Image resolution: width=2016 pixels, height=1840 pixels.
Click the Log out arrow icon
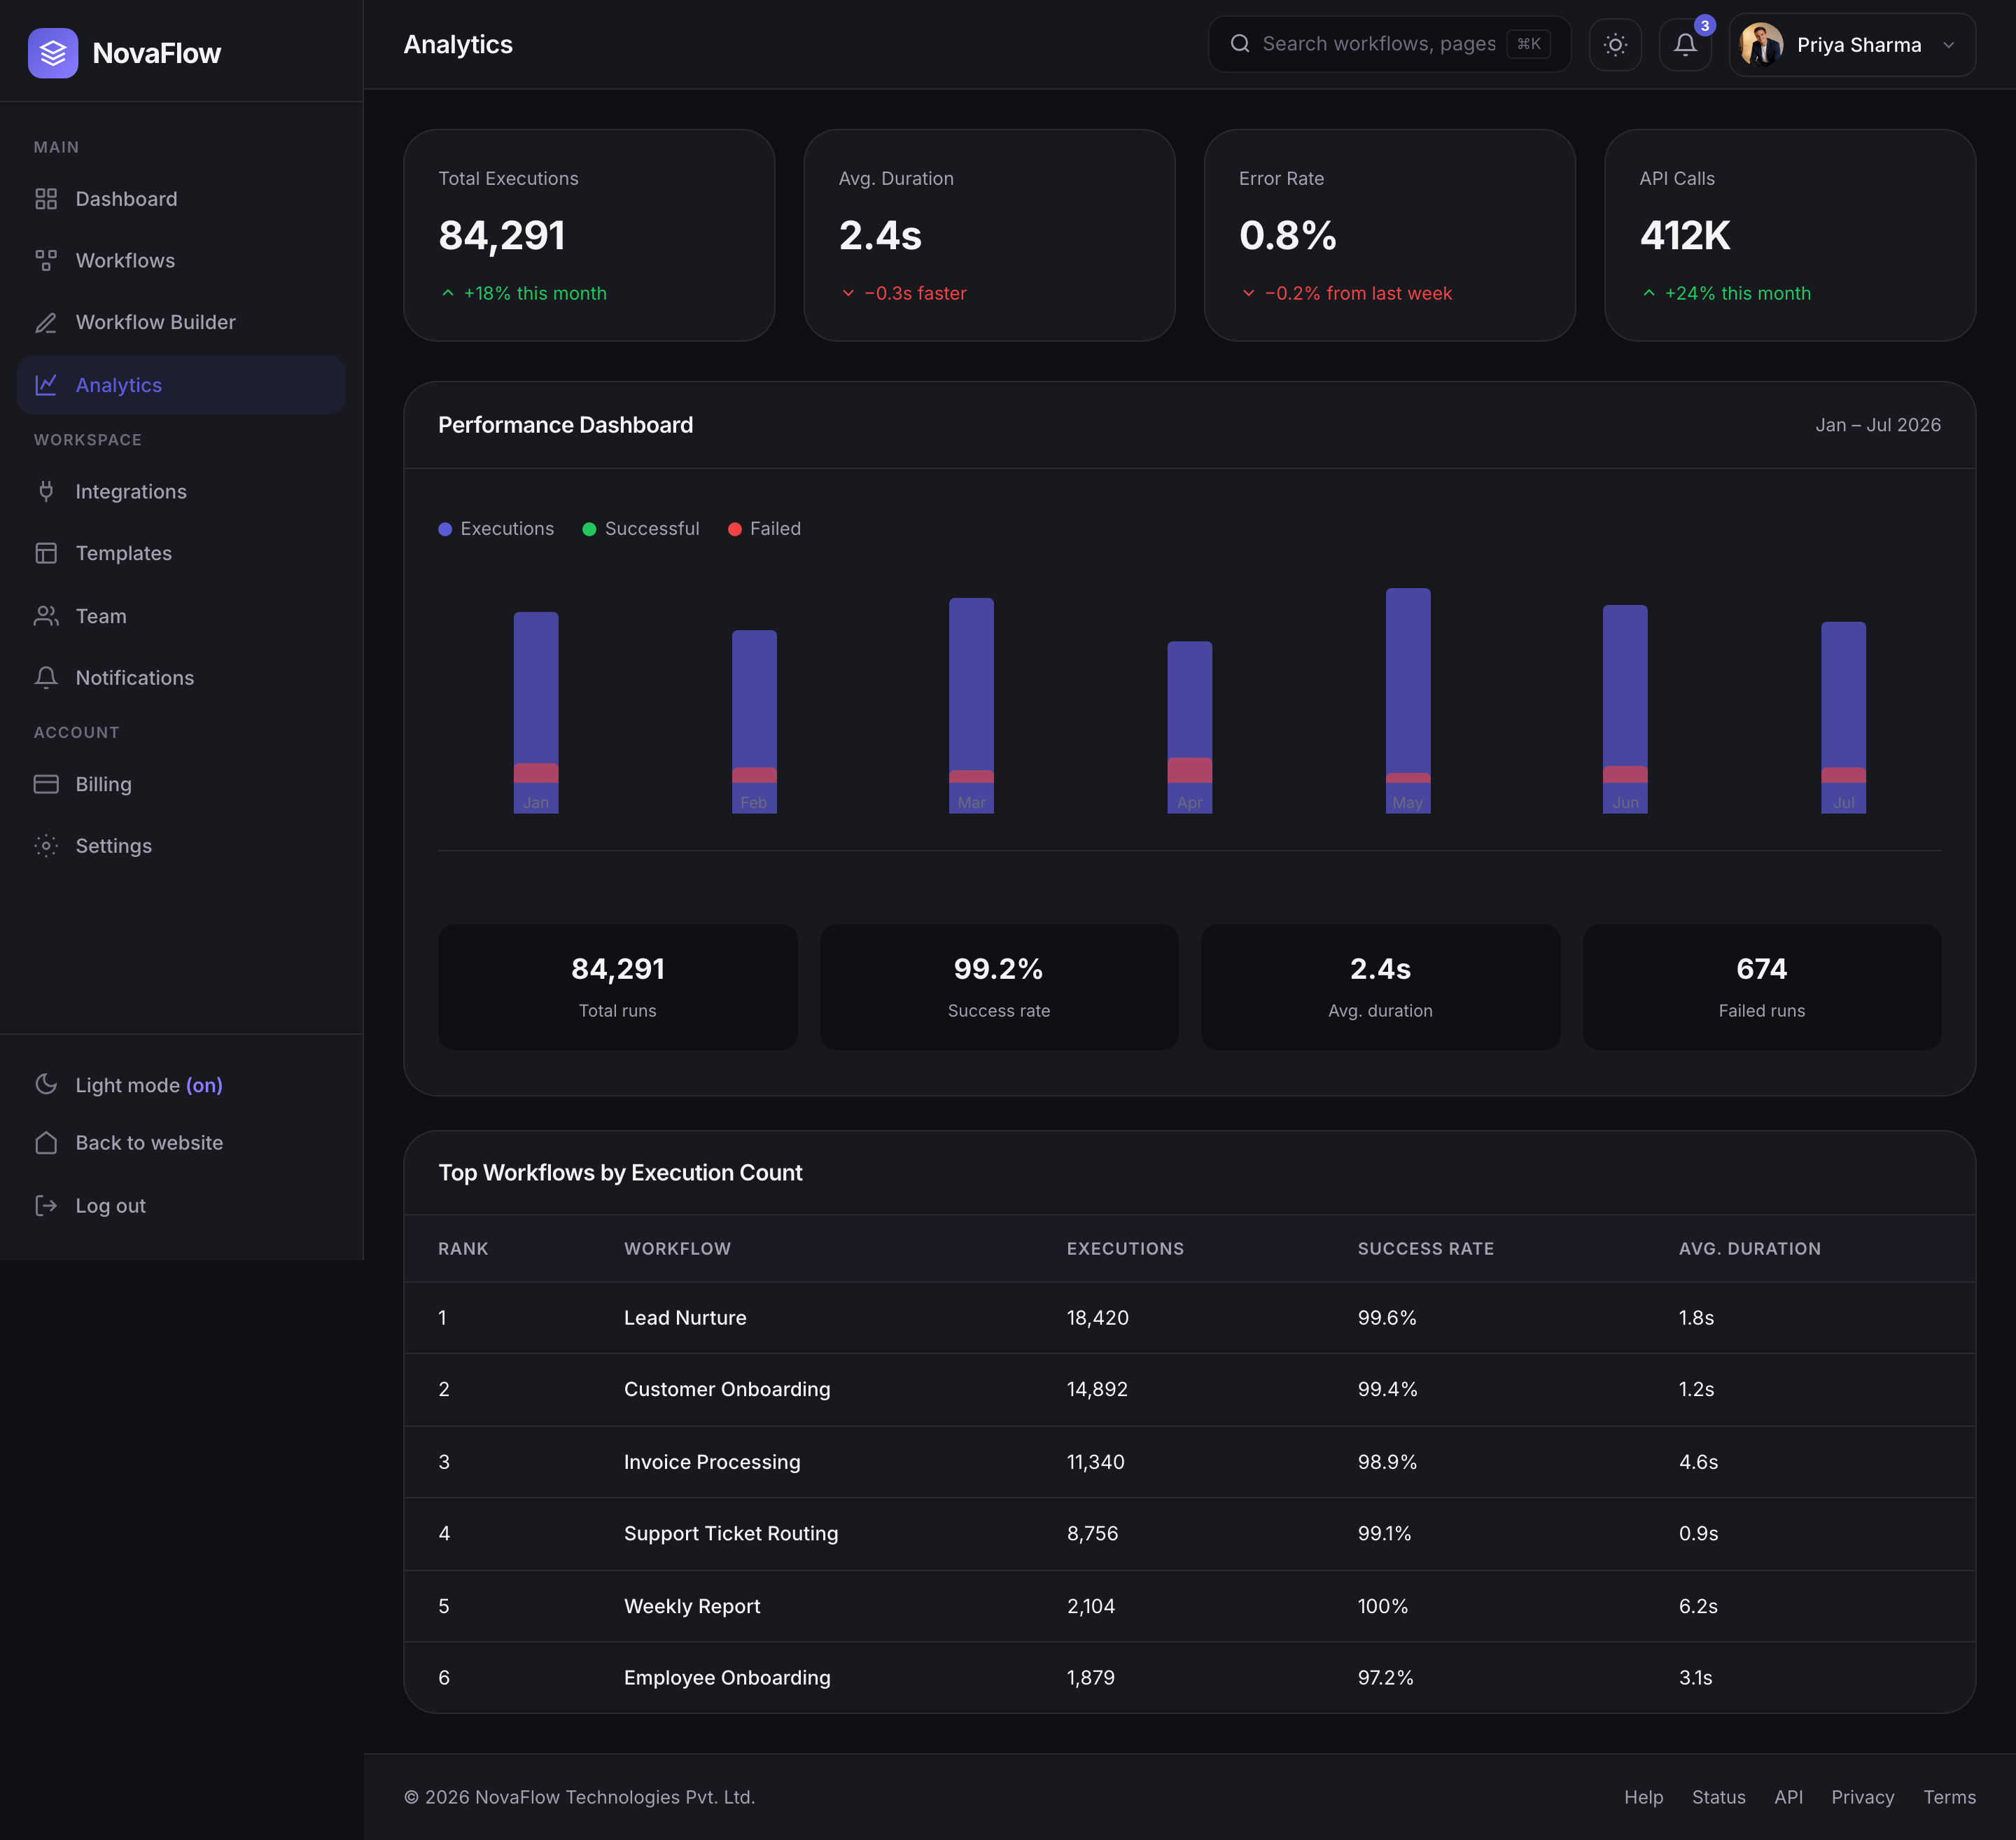(46, 1206)
